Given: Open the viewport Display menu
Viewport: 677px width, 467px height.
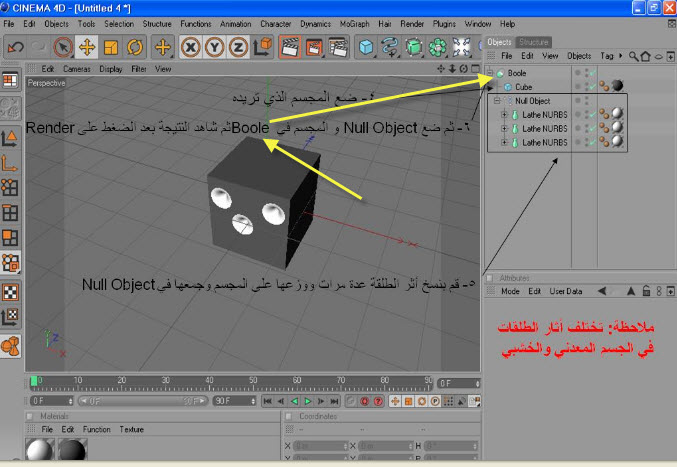Looking at the screenshot, I should click(111, 69).
